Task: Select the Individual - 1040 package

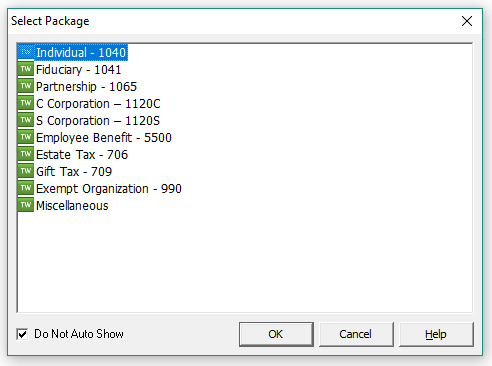Action: tap(81, 53)
